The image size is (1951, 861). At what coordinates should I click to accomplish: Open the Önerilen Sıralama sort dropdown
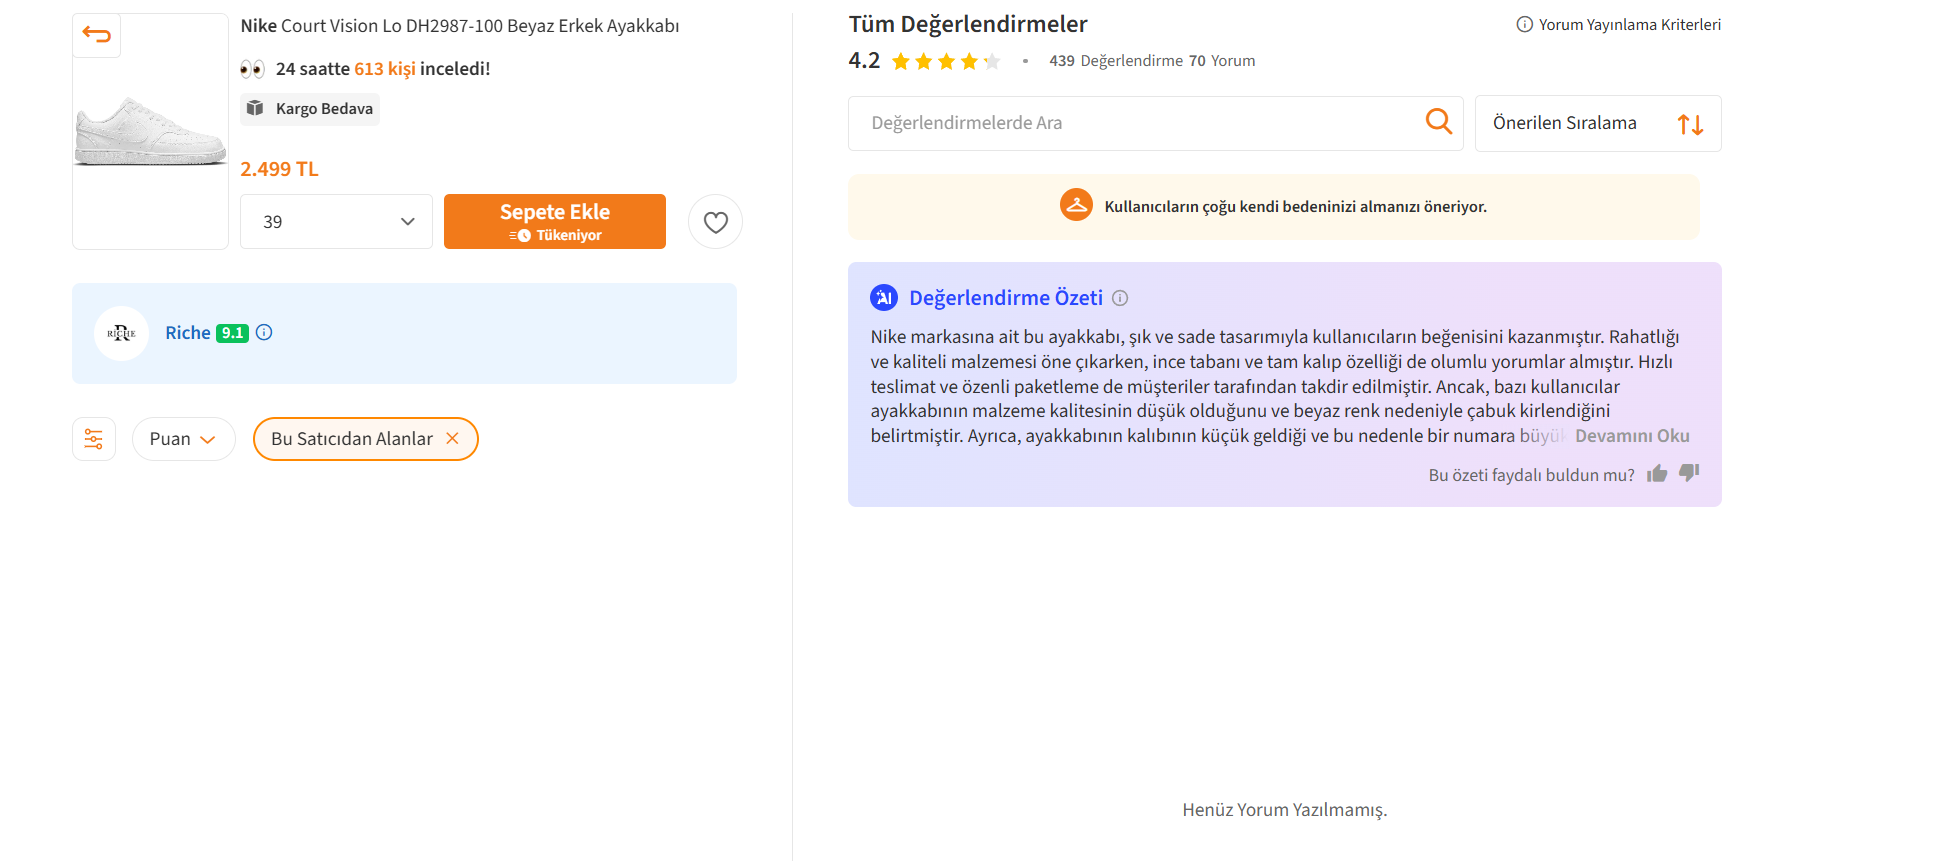pyautogui.click(x=1598, y=123)
